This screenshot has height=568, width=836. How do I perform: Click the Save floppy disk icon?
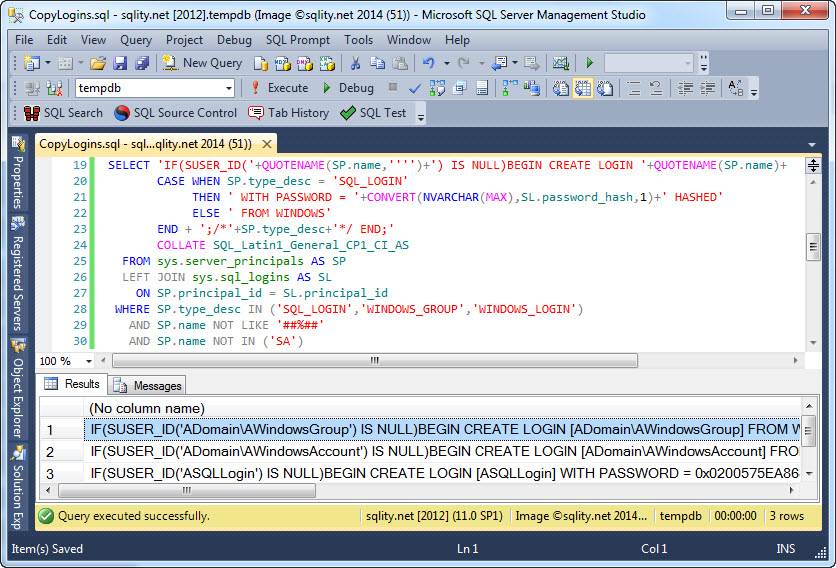[120, 63]
